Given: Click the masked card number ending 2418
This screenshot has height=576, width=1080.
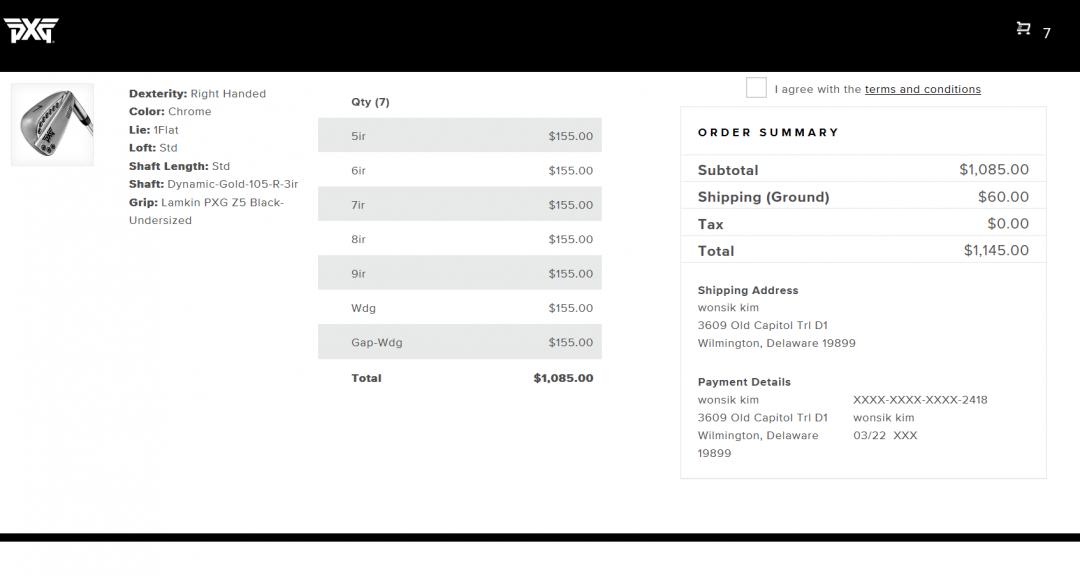Looking at the screenshot, I should [920, 400].
